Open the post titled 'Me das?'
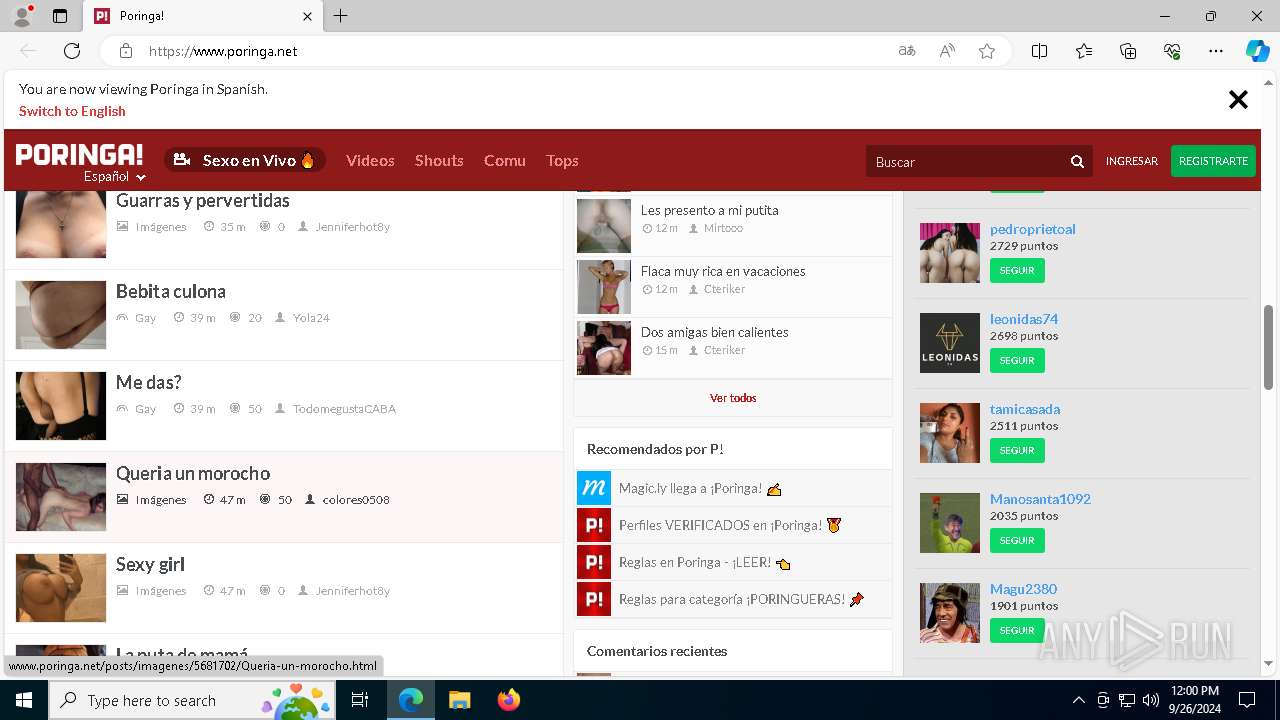 (x=149, y=382)
